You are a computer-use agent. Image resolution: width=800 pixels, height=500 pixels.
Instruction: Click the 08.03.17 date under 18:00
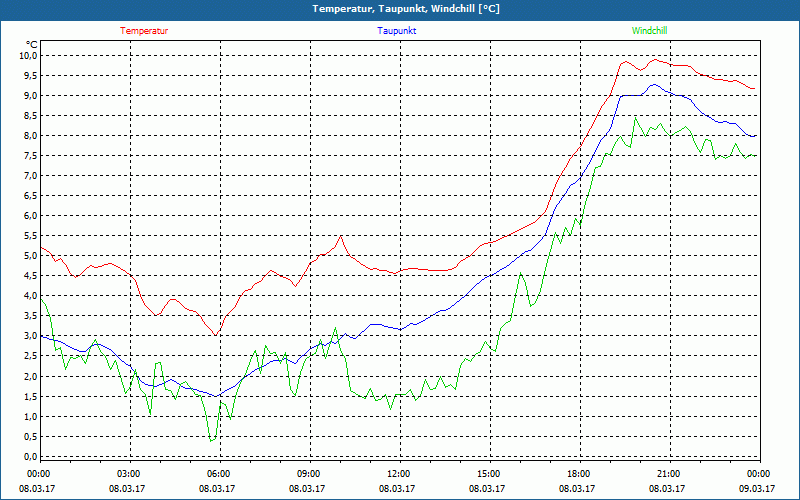[x=577, y=488]
